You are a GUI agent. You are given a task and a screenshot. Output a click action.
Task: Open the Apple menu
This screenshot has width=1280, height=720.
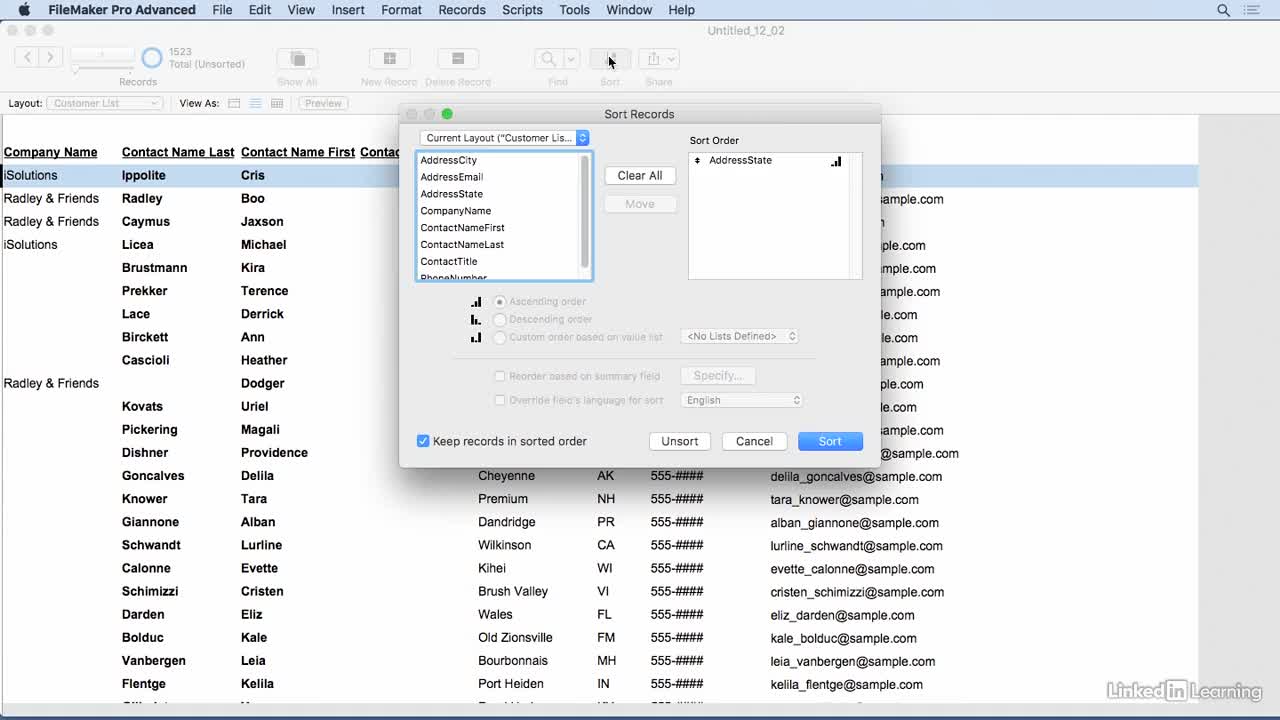click(x=24, y=10)
